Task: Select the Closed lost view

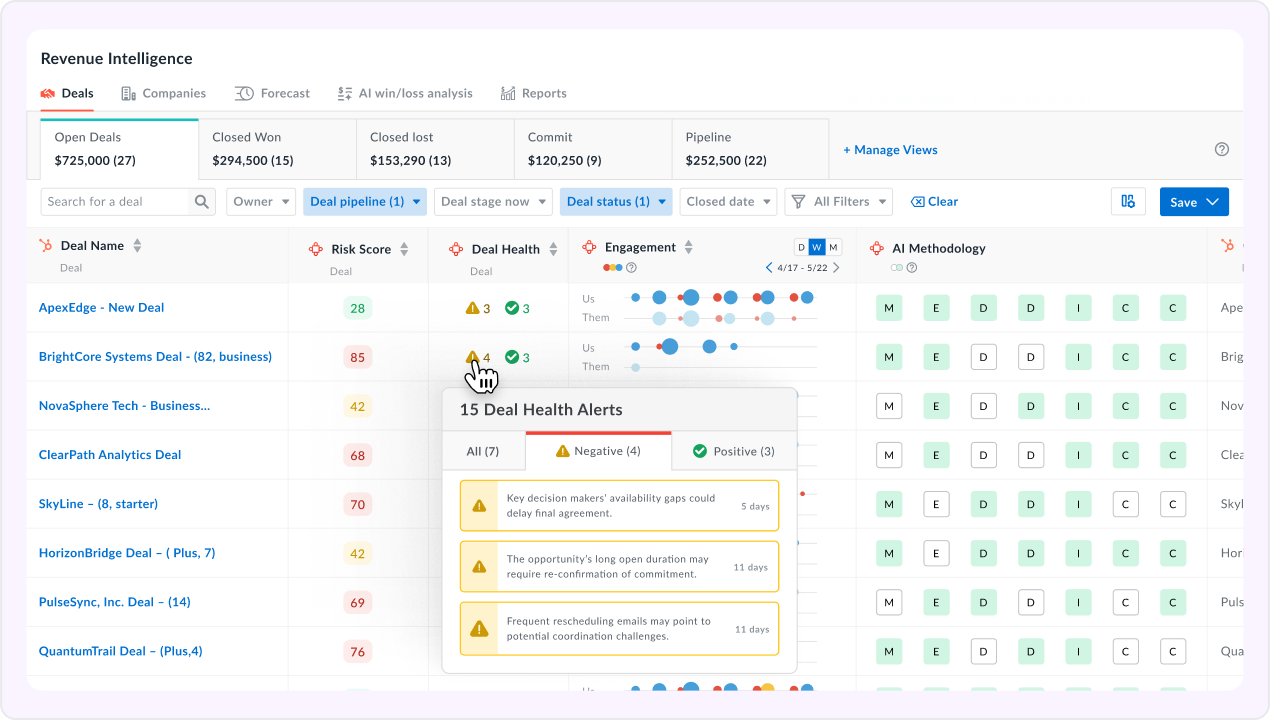Action: (x=435, y=149)
